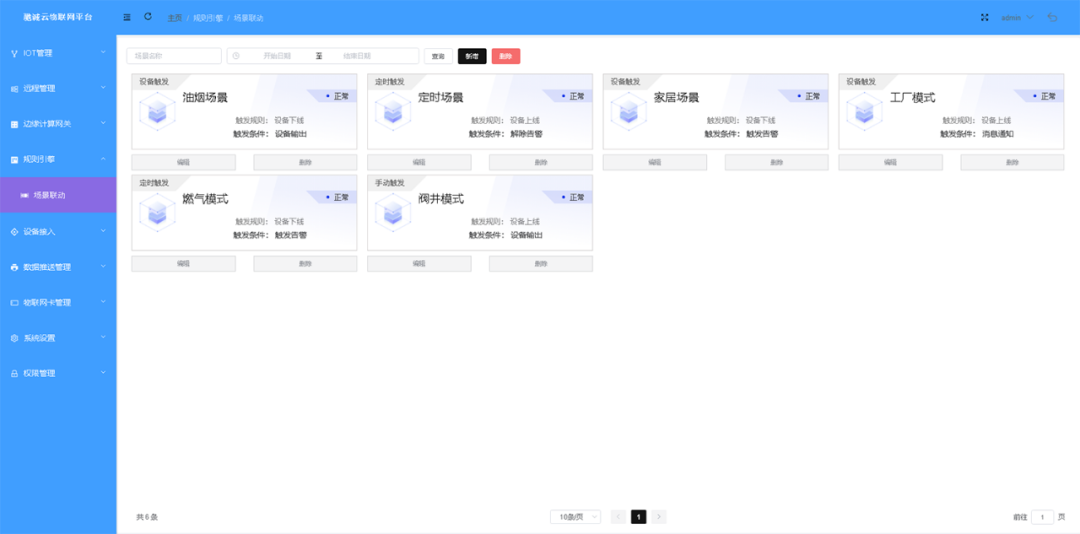
Task: Open the 设备接入 sidebar menu
Action: 58,232
